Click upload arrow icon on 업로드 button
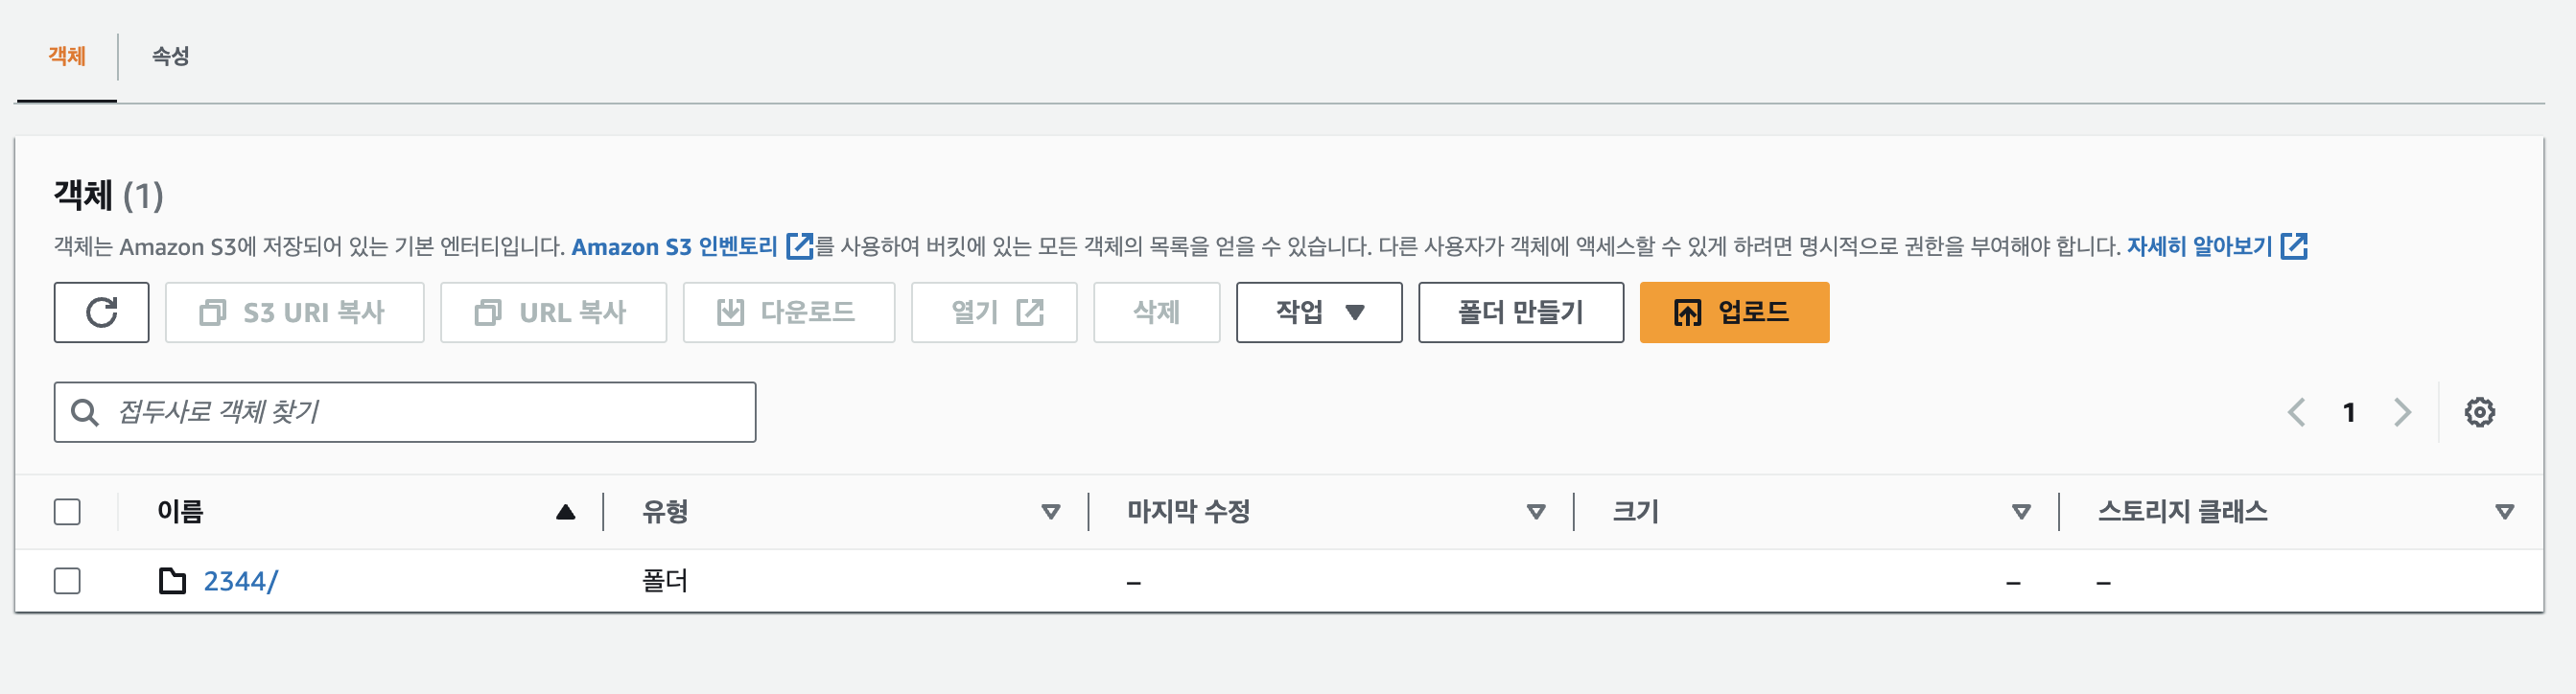Image resolution: width=2576 pixels, height=694 pixels. (x=1687, y=313)
